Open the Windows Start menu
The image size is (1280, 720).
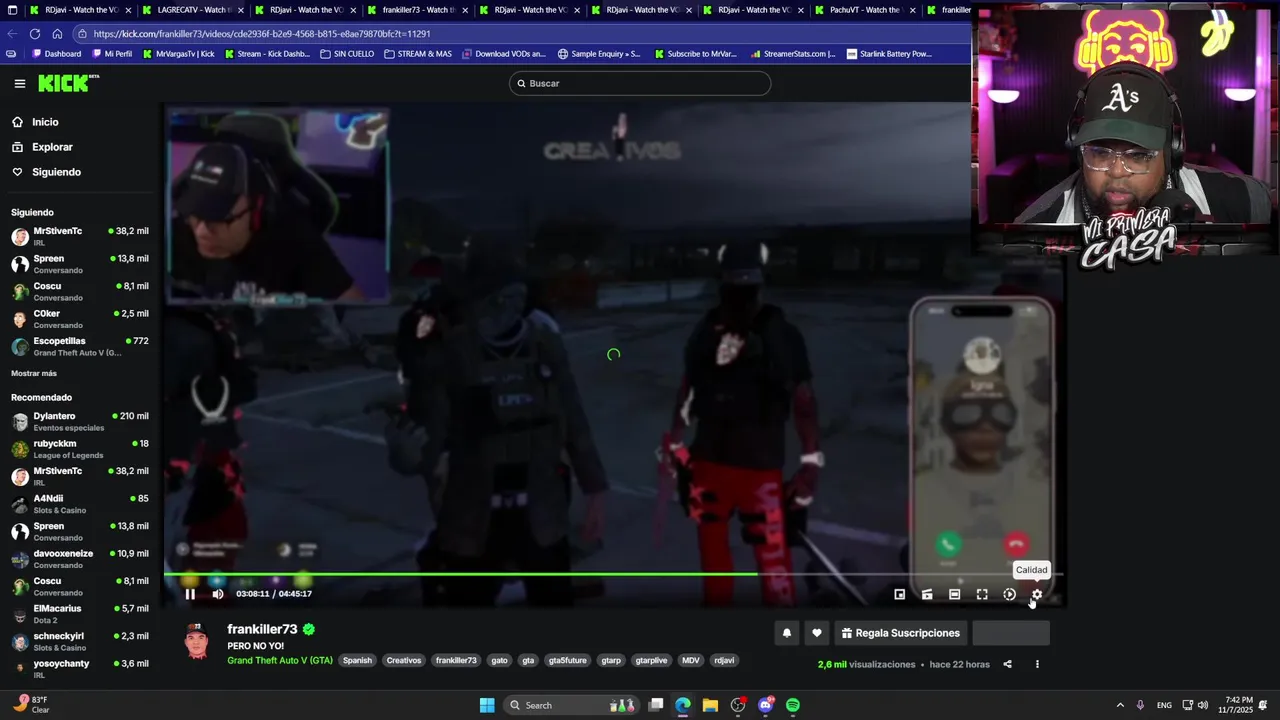tap(487, 705)
